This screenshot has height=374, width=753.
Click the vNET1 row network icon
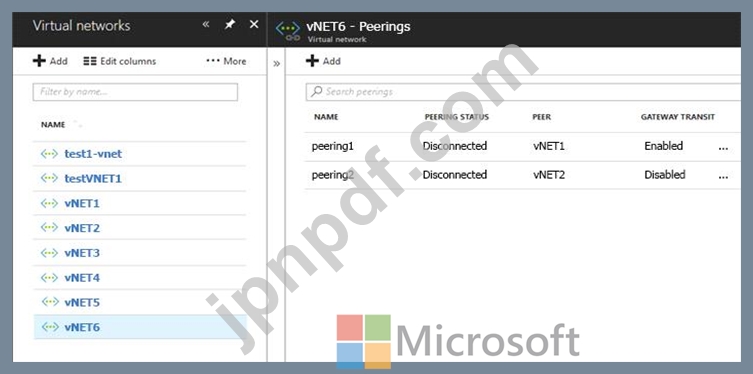point(49,203)
